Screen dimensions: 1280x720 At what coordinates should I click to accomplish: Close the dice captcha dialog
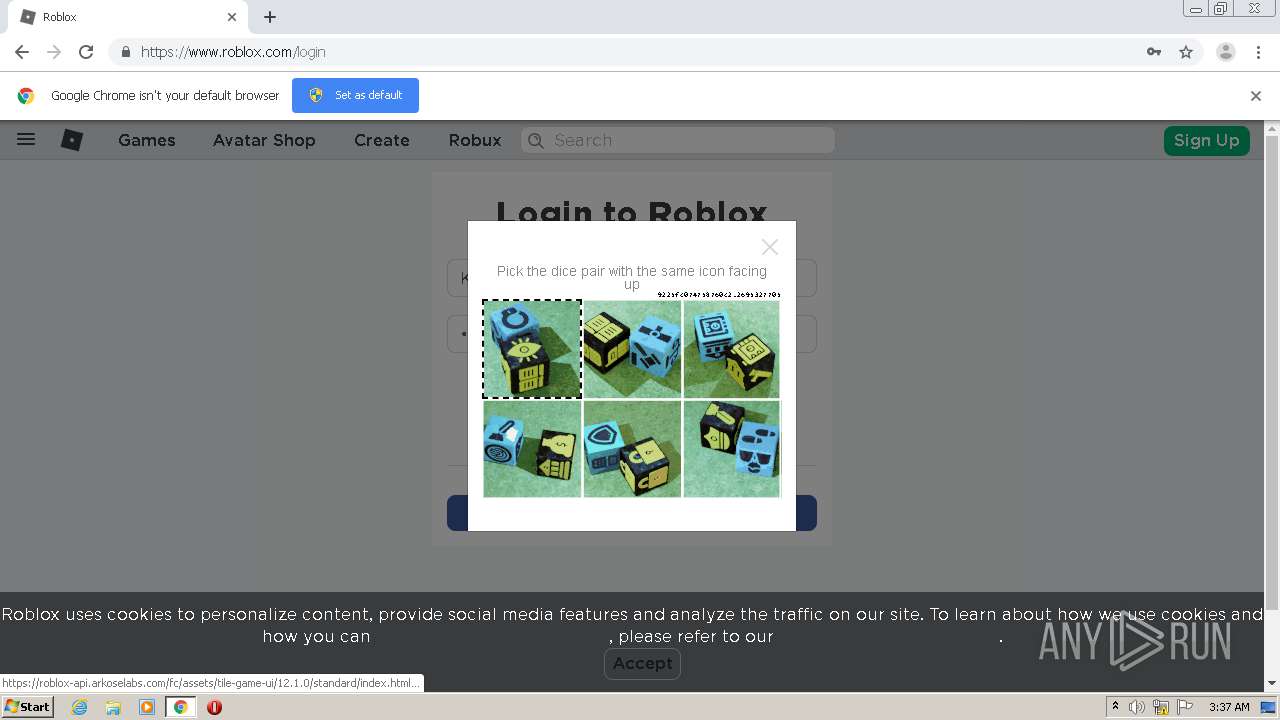(769, 246)
